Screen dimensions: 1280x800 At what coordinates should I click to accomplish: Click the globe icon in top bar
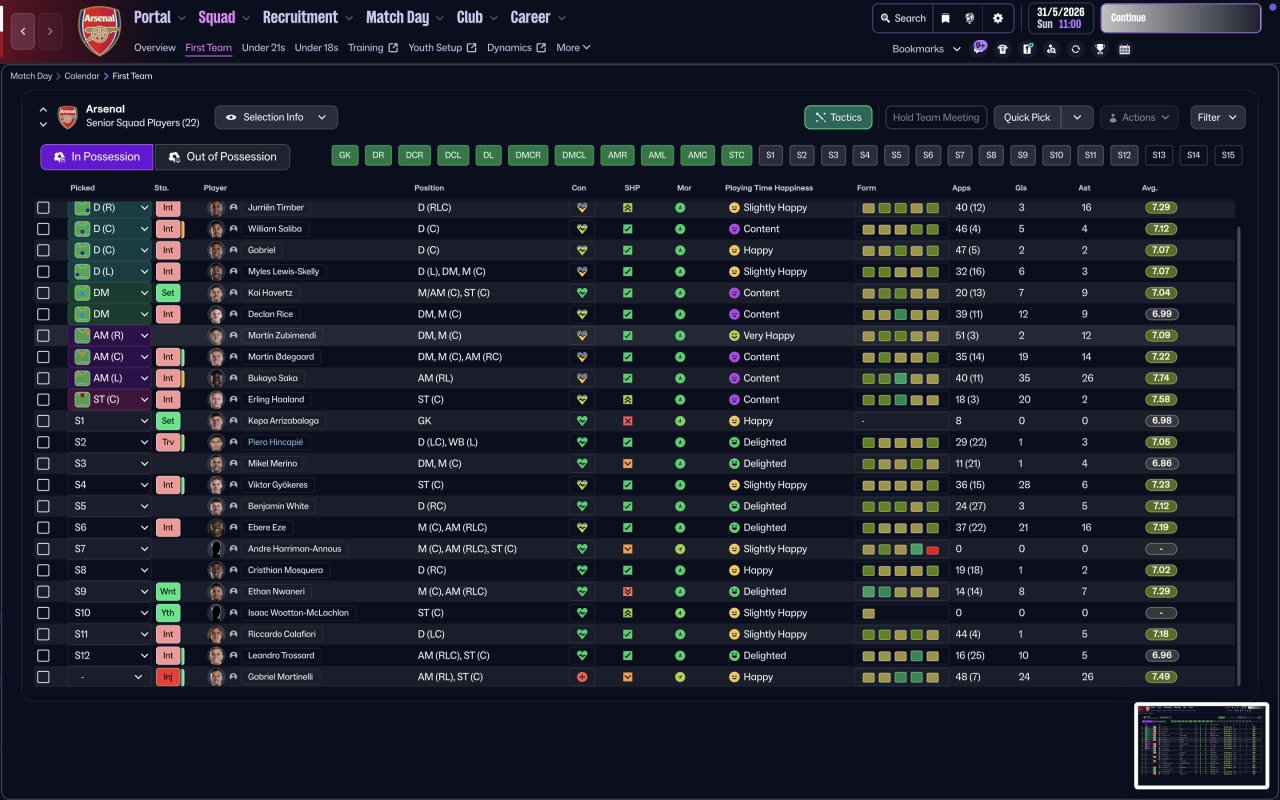(x=970, y=18)
